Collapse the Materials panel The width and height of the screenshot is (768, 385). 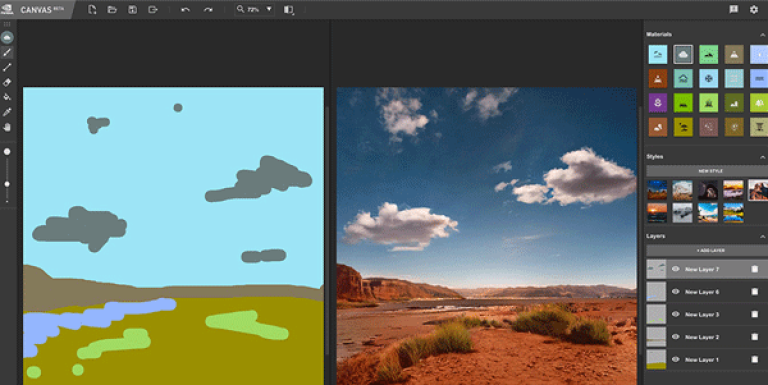763,34
